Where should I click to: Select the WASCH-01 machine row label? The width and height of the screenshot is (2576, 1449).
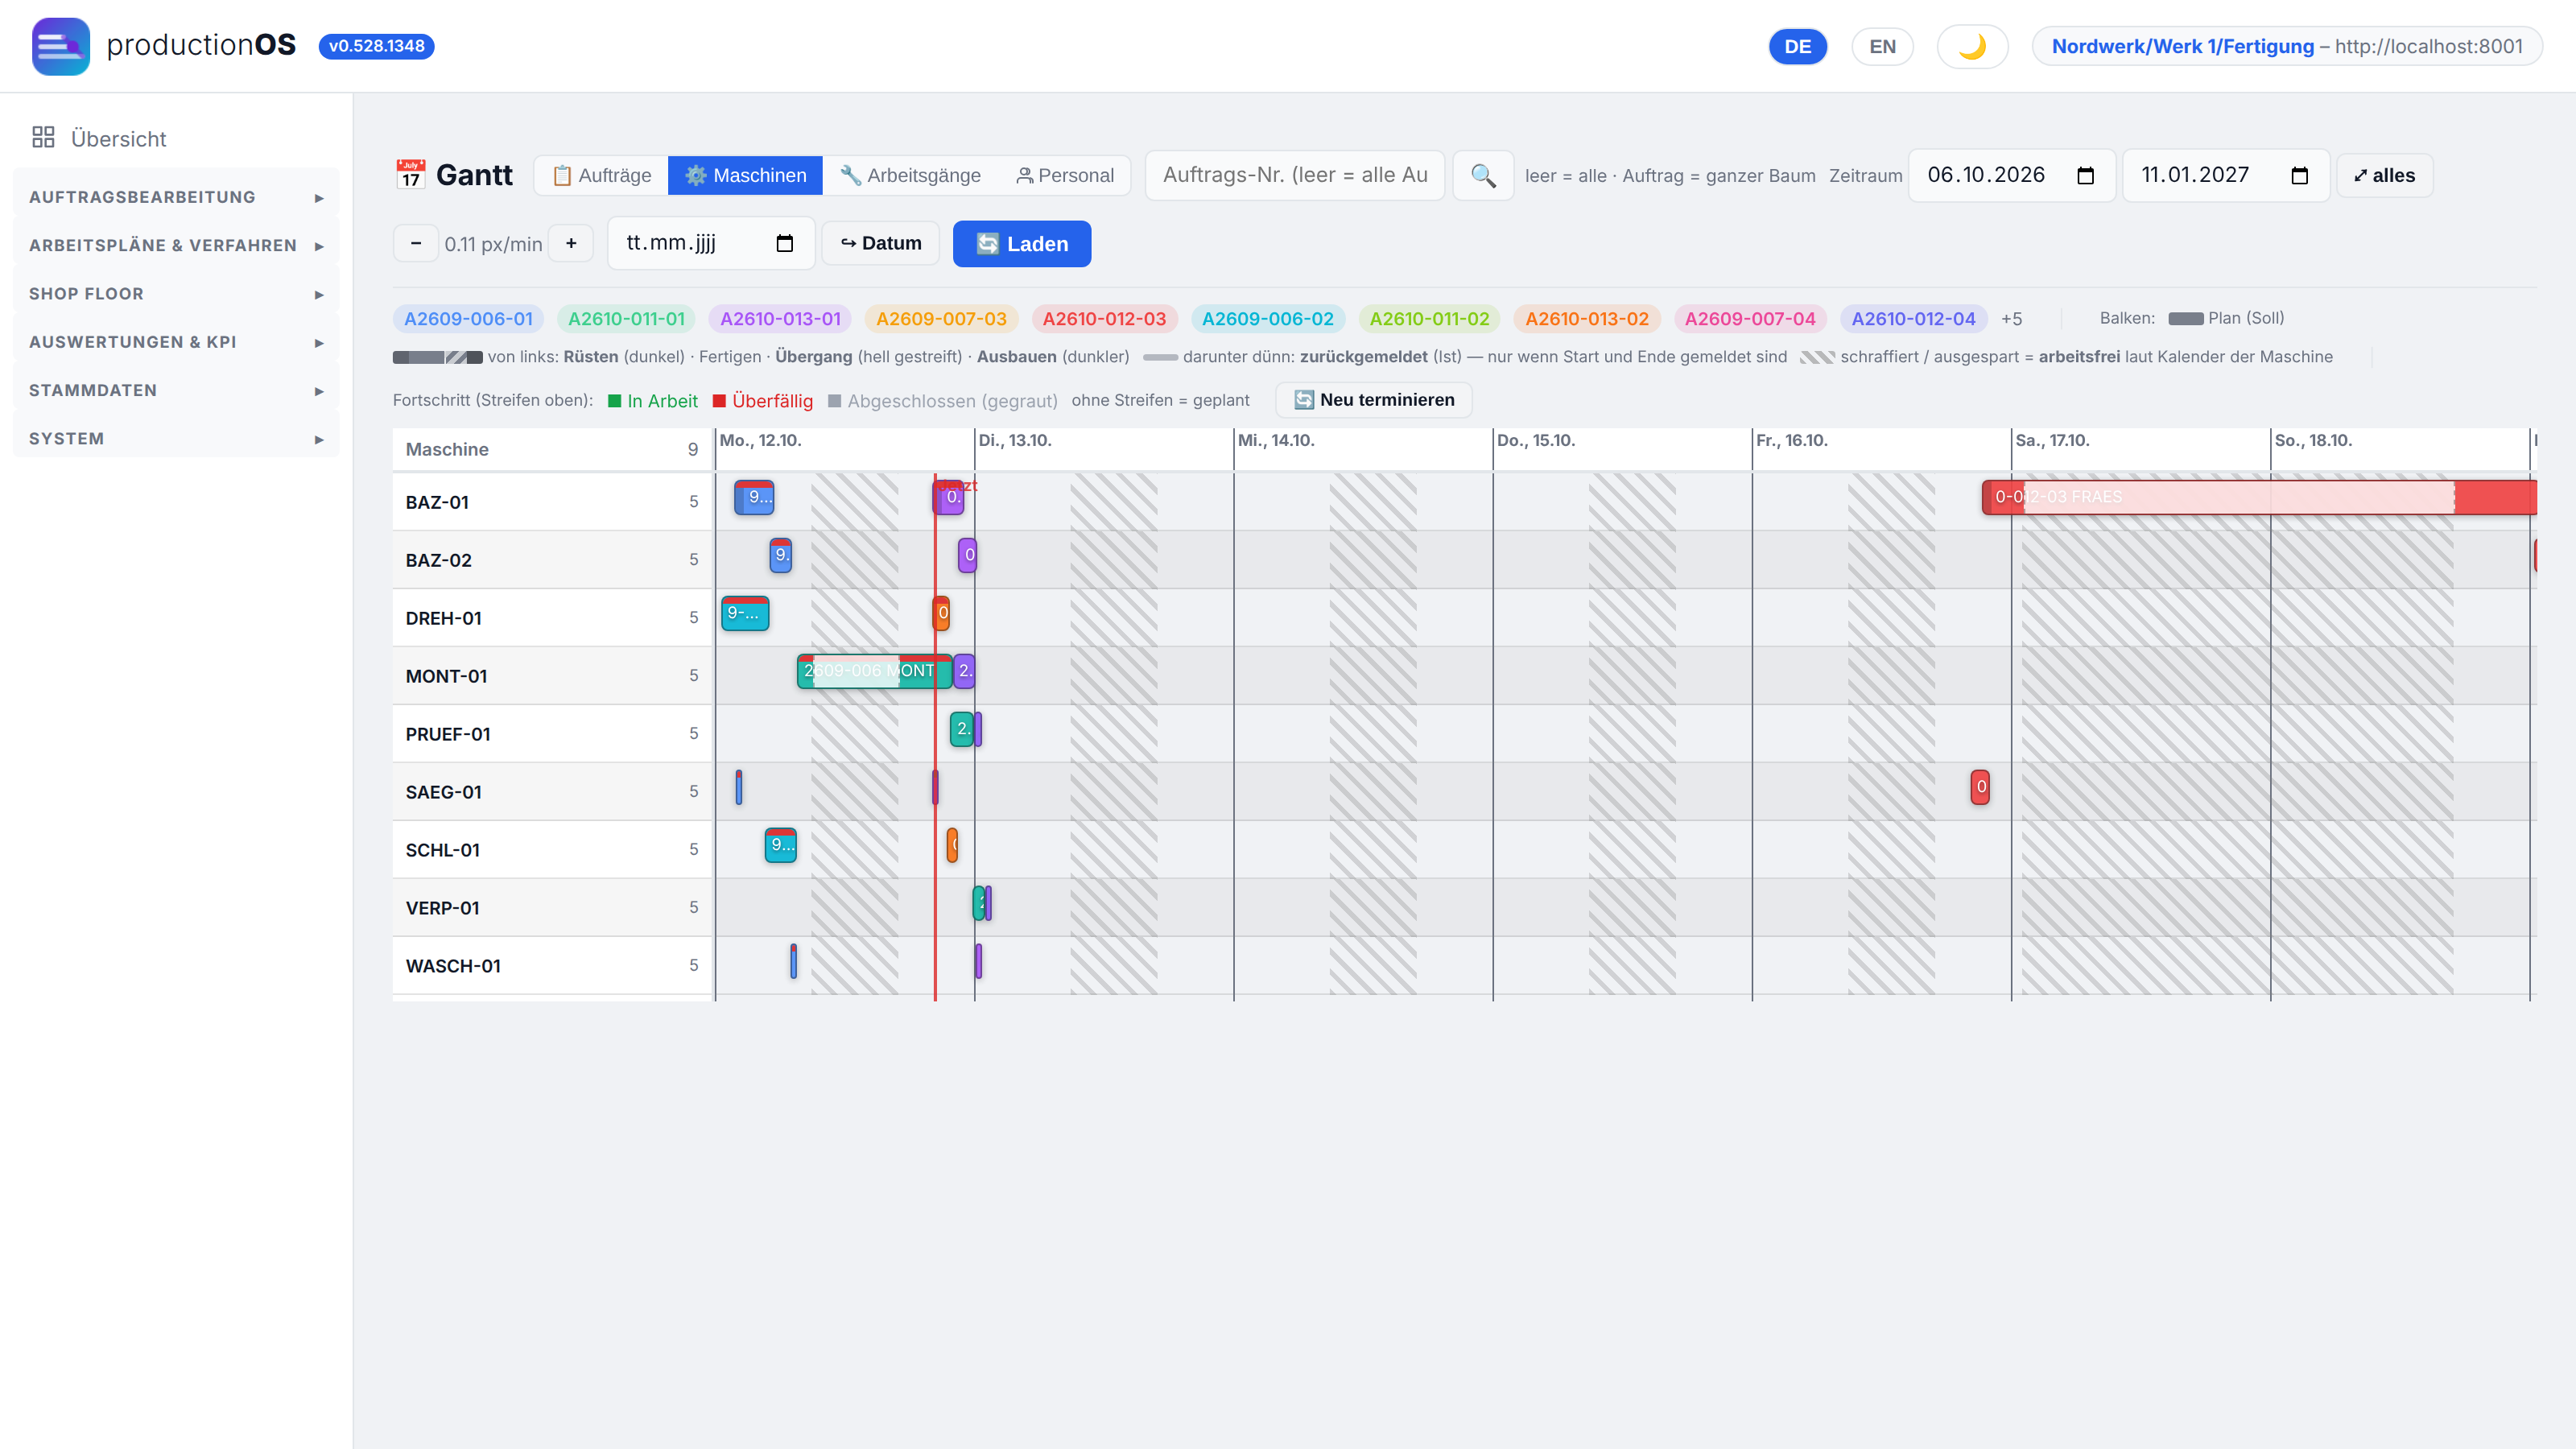(x=453, y=966)
